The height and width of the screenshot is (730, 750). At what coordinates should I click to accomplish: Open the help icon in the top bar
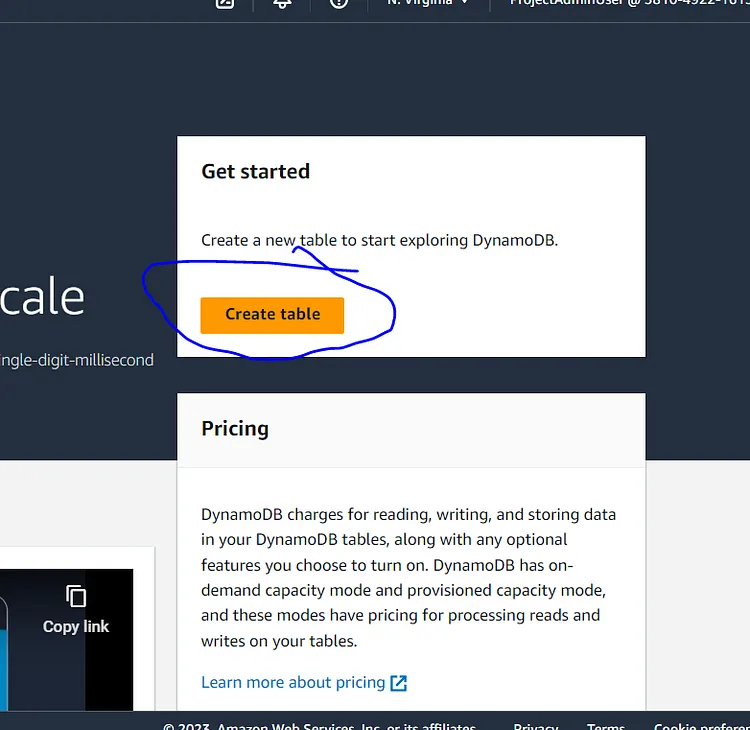tap(339, 3)
